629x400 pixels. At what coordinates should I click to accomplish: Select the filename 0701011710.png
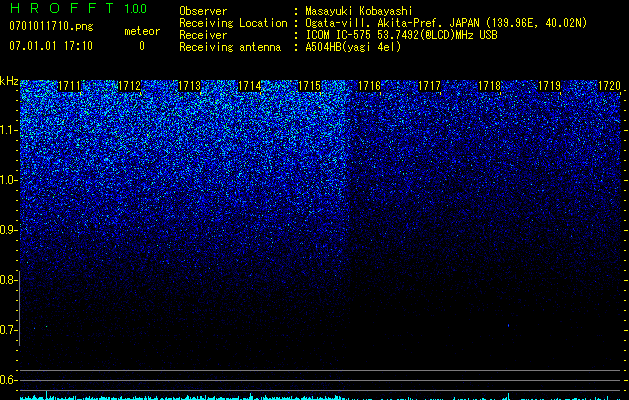tap(51, 27)
